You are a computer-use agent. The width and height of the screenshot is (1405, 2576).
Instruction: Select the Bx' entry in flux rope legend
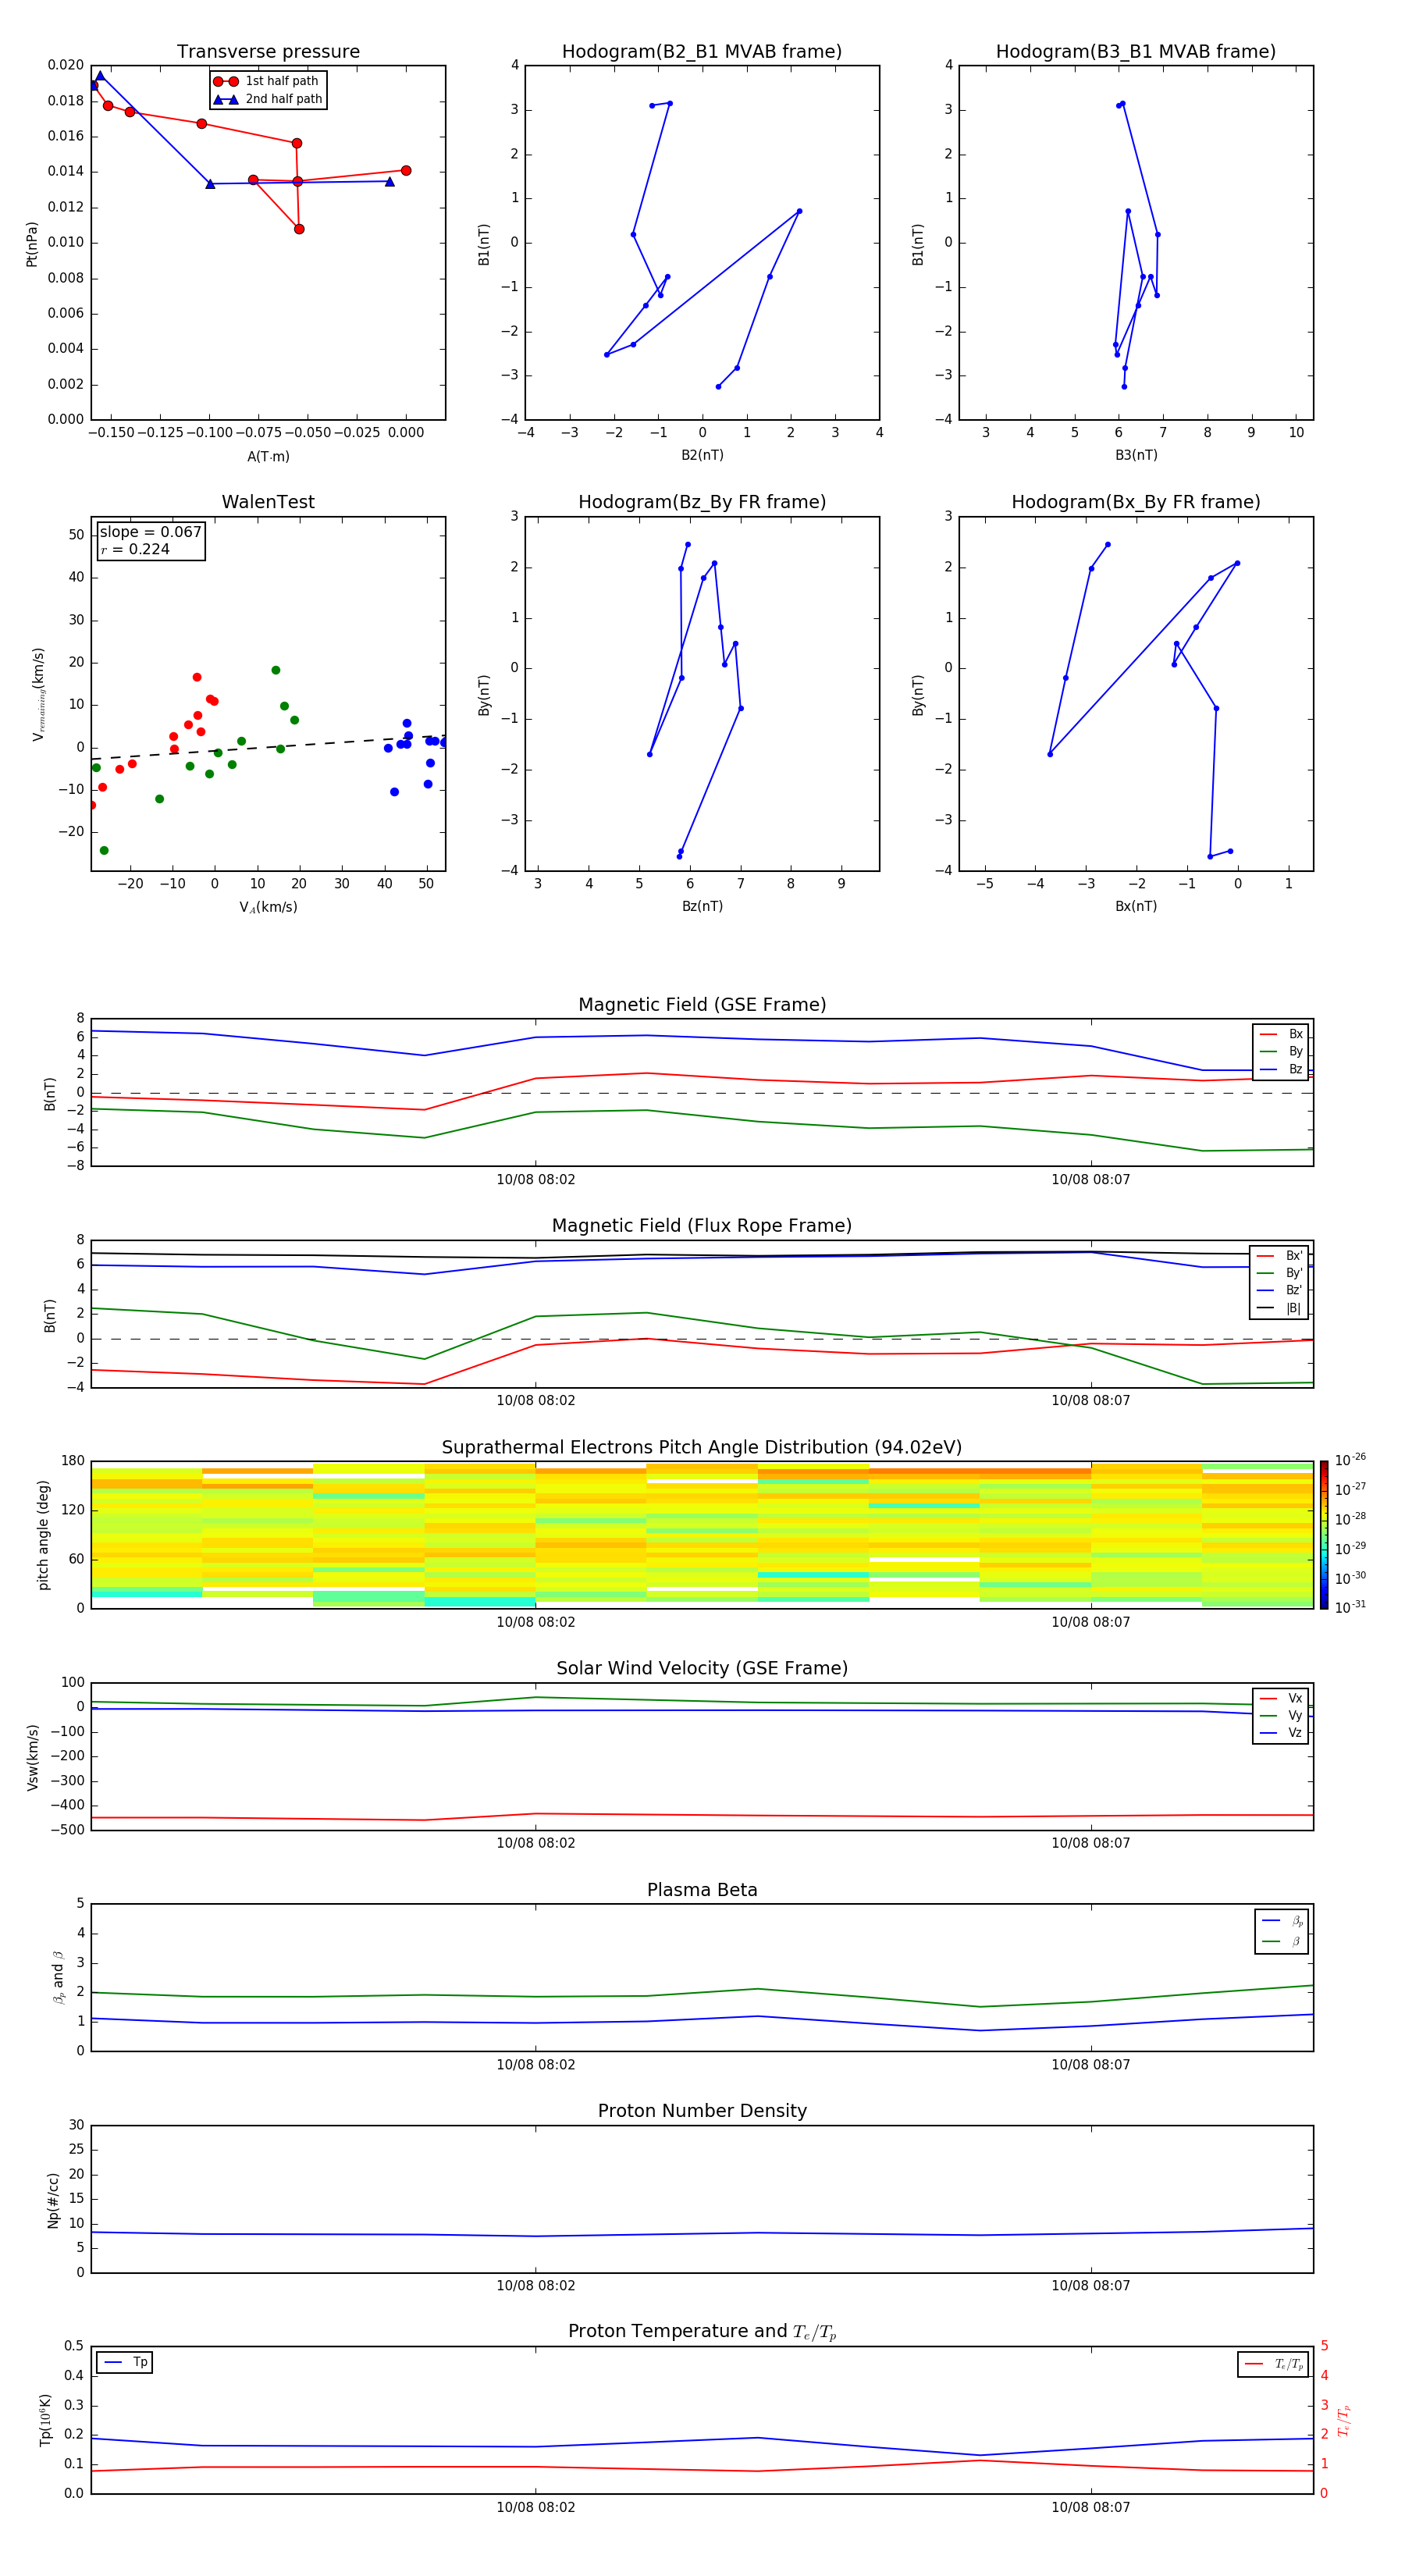[1280, 1256]
